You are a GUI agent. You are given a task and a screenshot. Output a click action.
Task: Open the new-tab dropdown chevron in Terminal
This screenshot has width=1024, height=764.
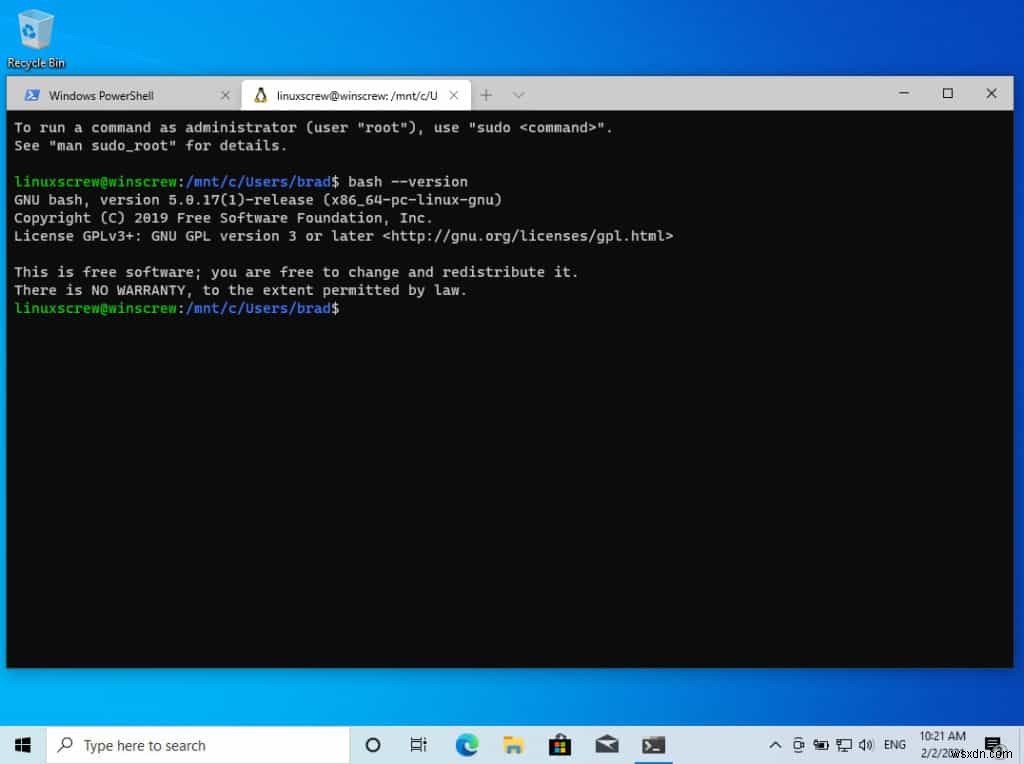coord(518,94)
